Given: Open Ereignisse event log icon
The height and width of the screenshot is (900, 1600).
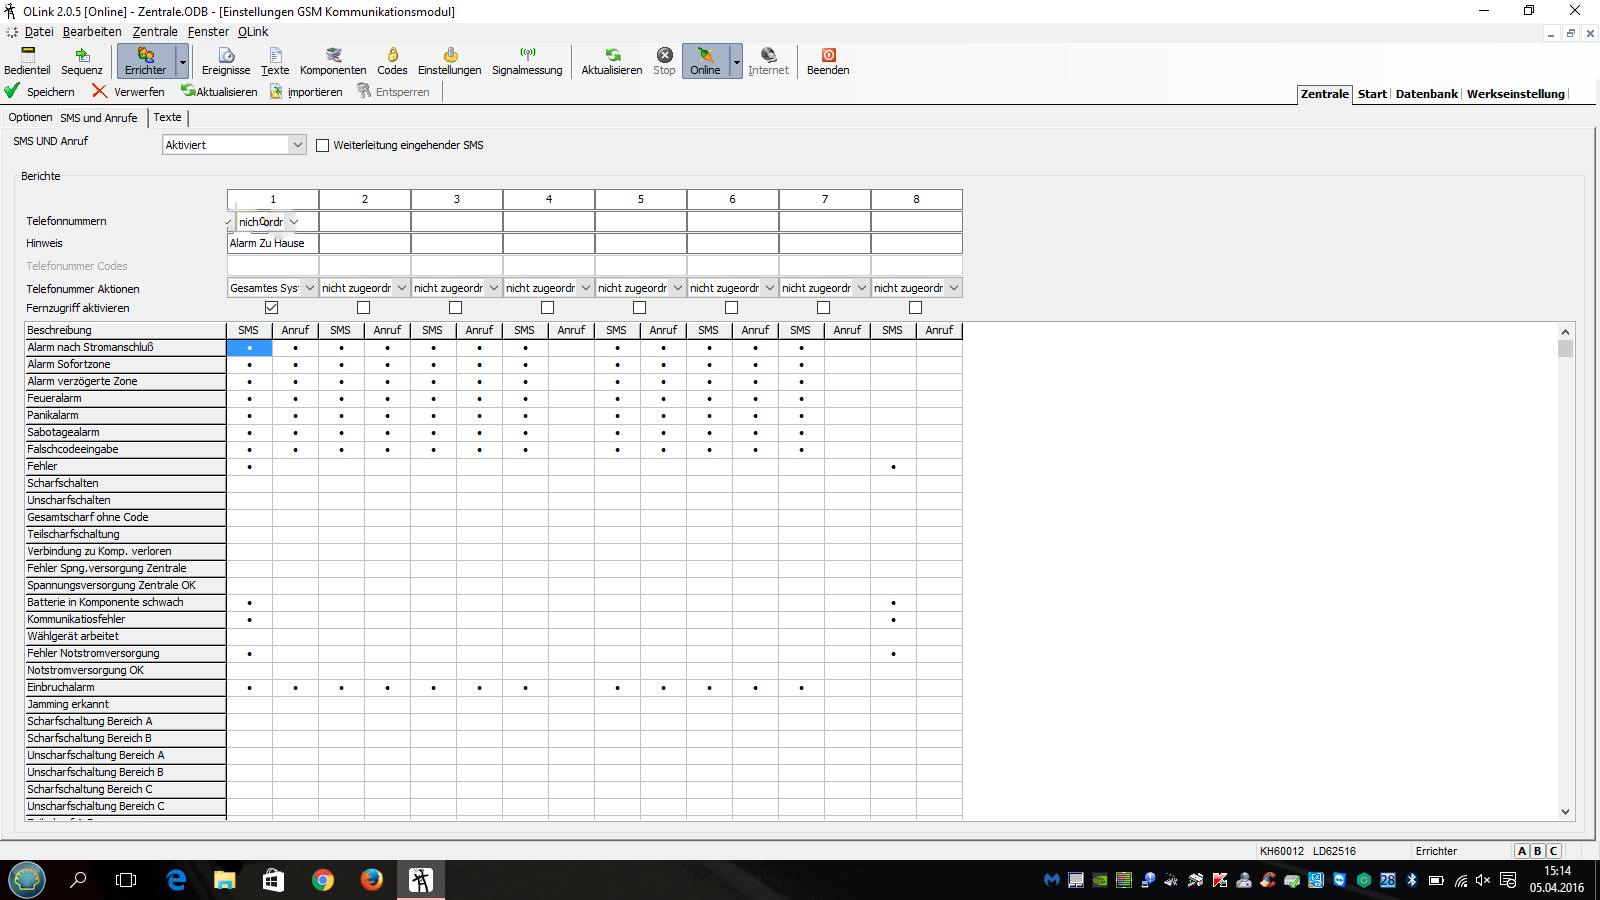Looking at the screenshot, I should (x=226, y=61).
